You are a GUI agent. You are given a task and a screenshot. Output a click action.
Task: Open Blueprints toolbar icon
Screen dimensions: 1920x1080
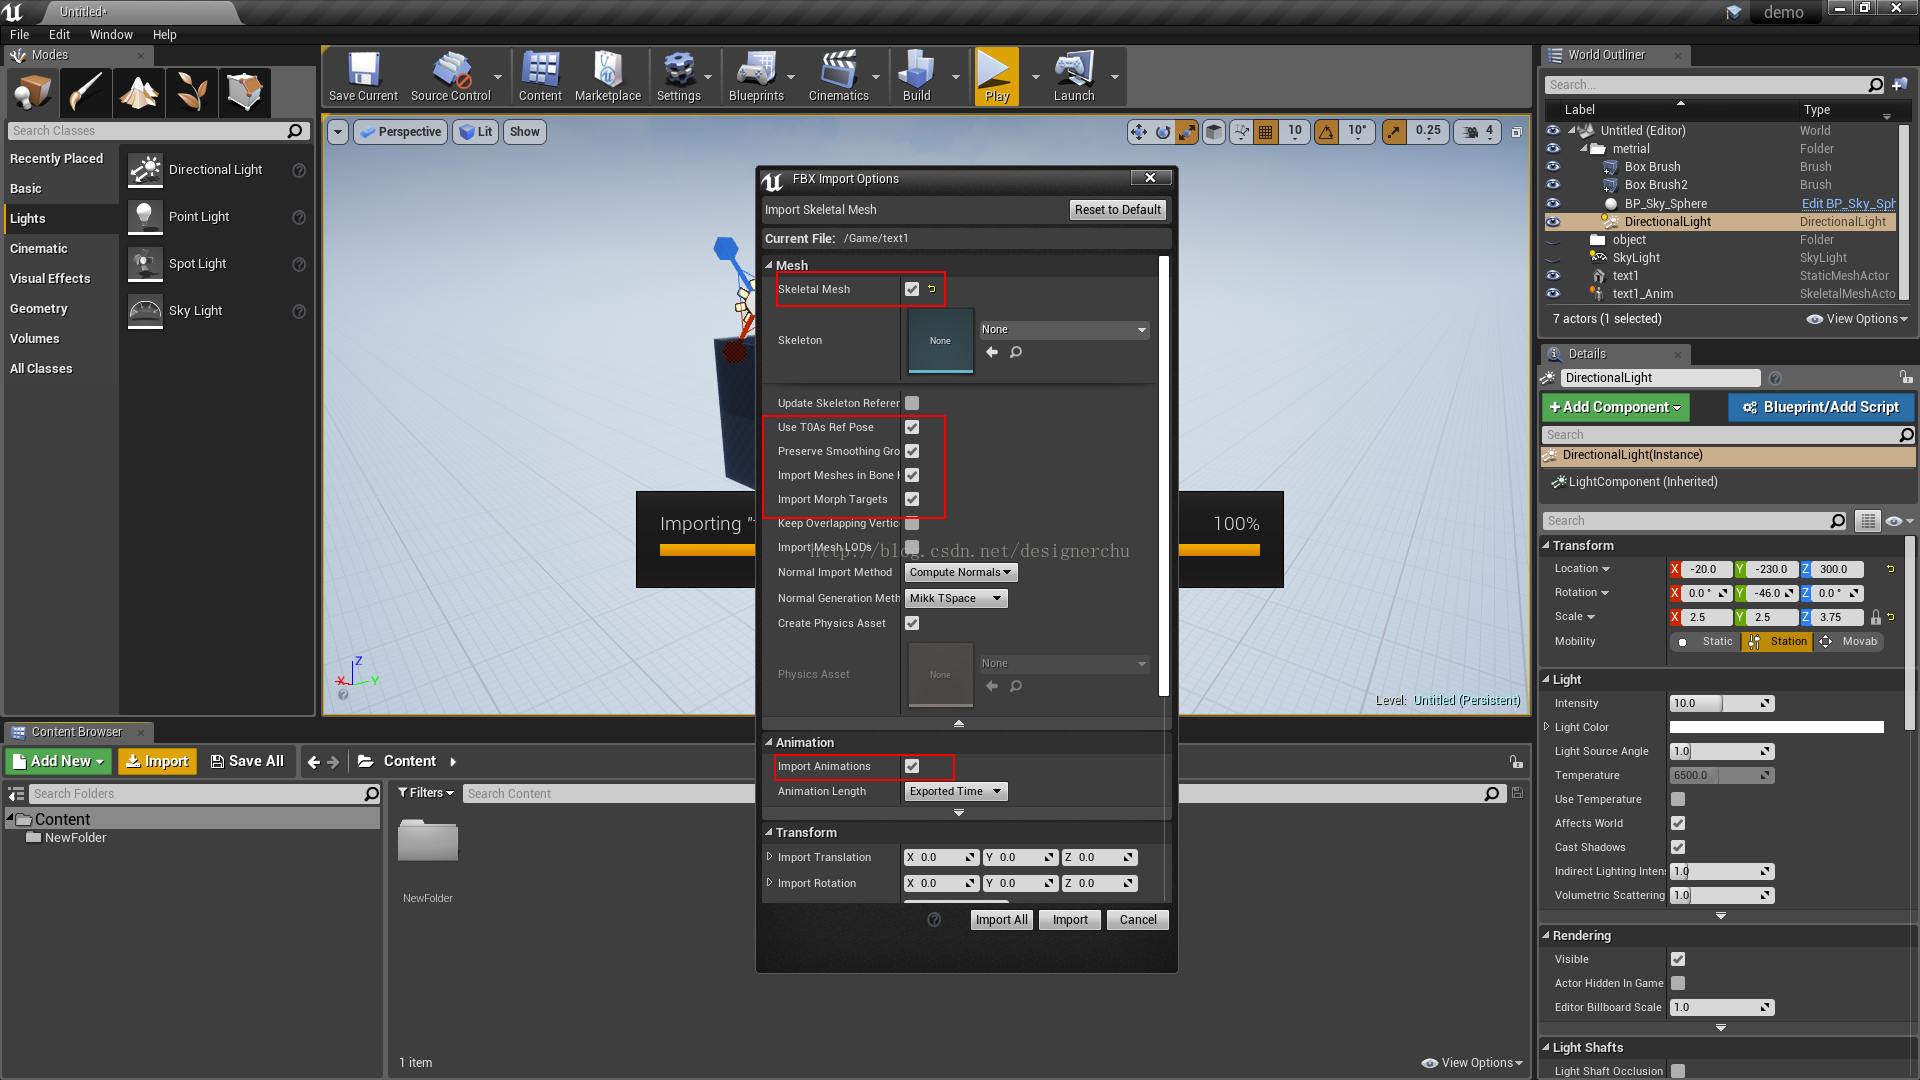pyautogui.click(x=756, y=76)
